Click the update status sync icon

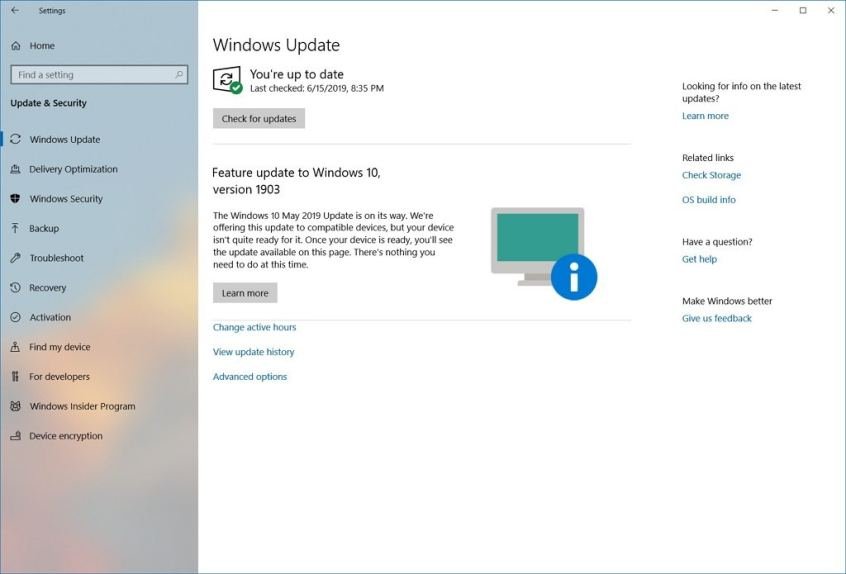[x=227, y=80]
